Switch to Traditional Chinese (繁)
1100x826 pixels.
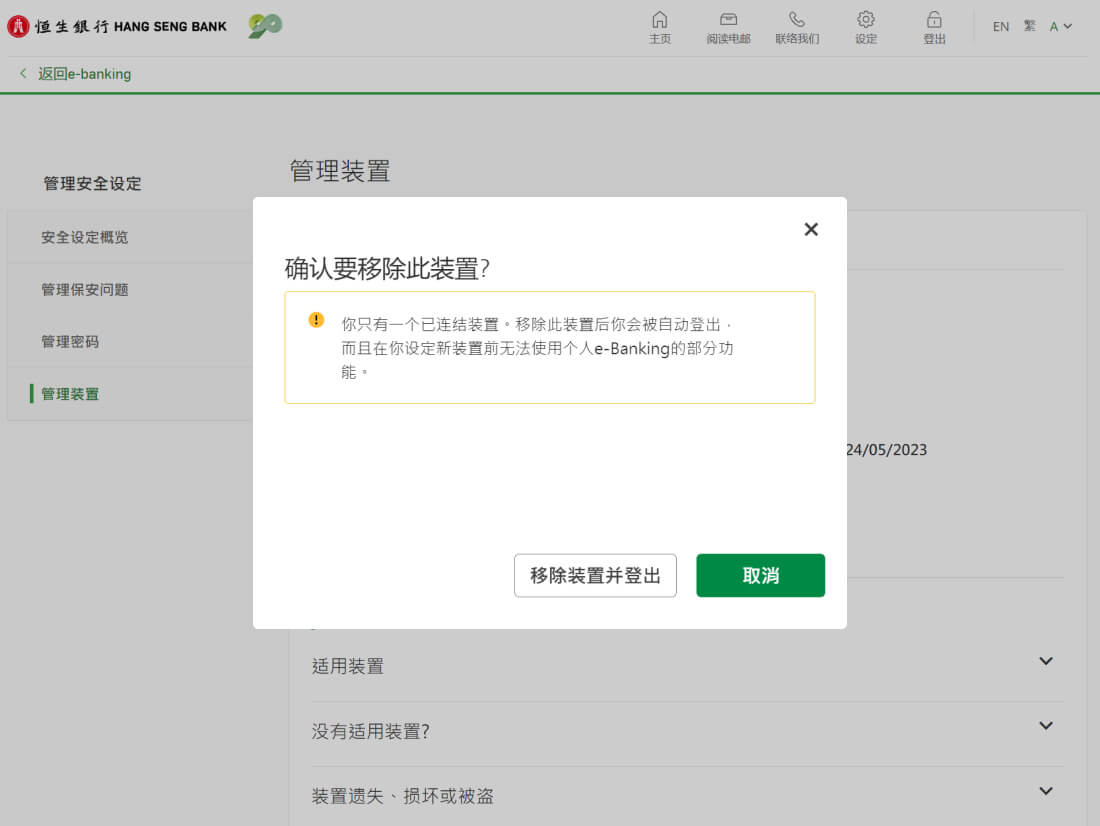[1030, 27]
